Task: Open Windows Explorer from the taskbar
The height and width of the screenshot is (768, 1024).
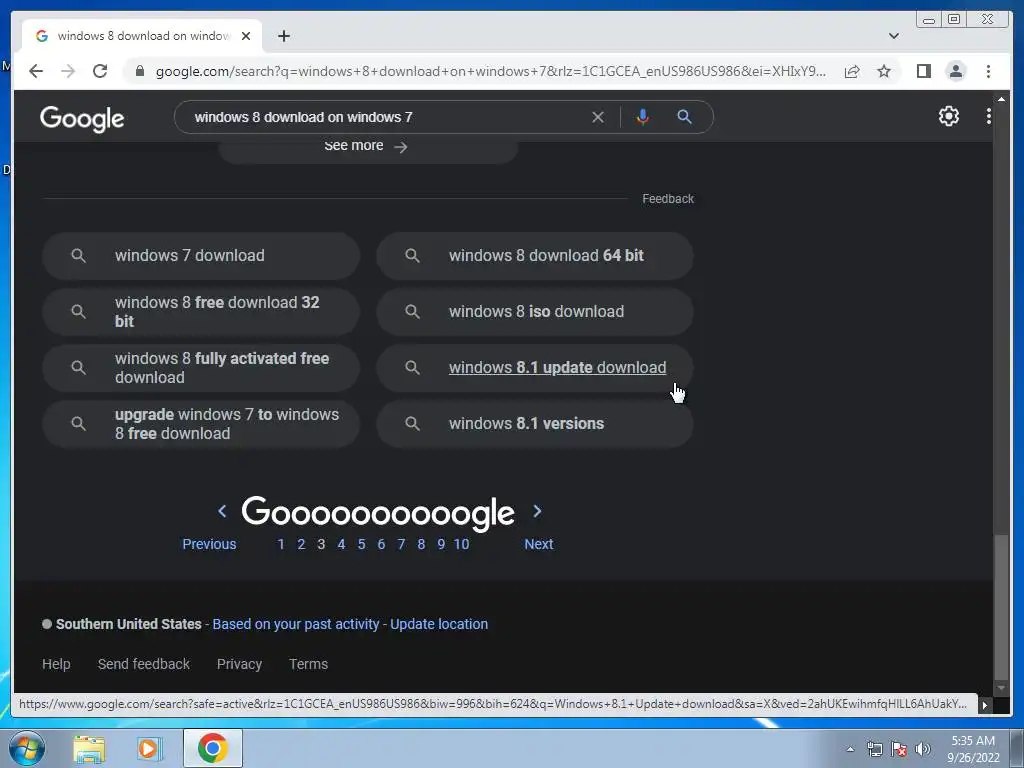Action: [89, 748]
